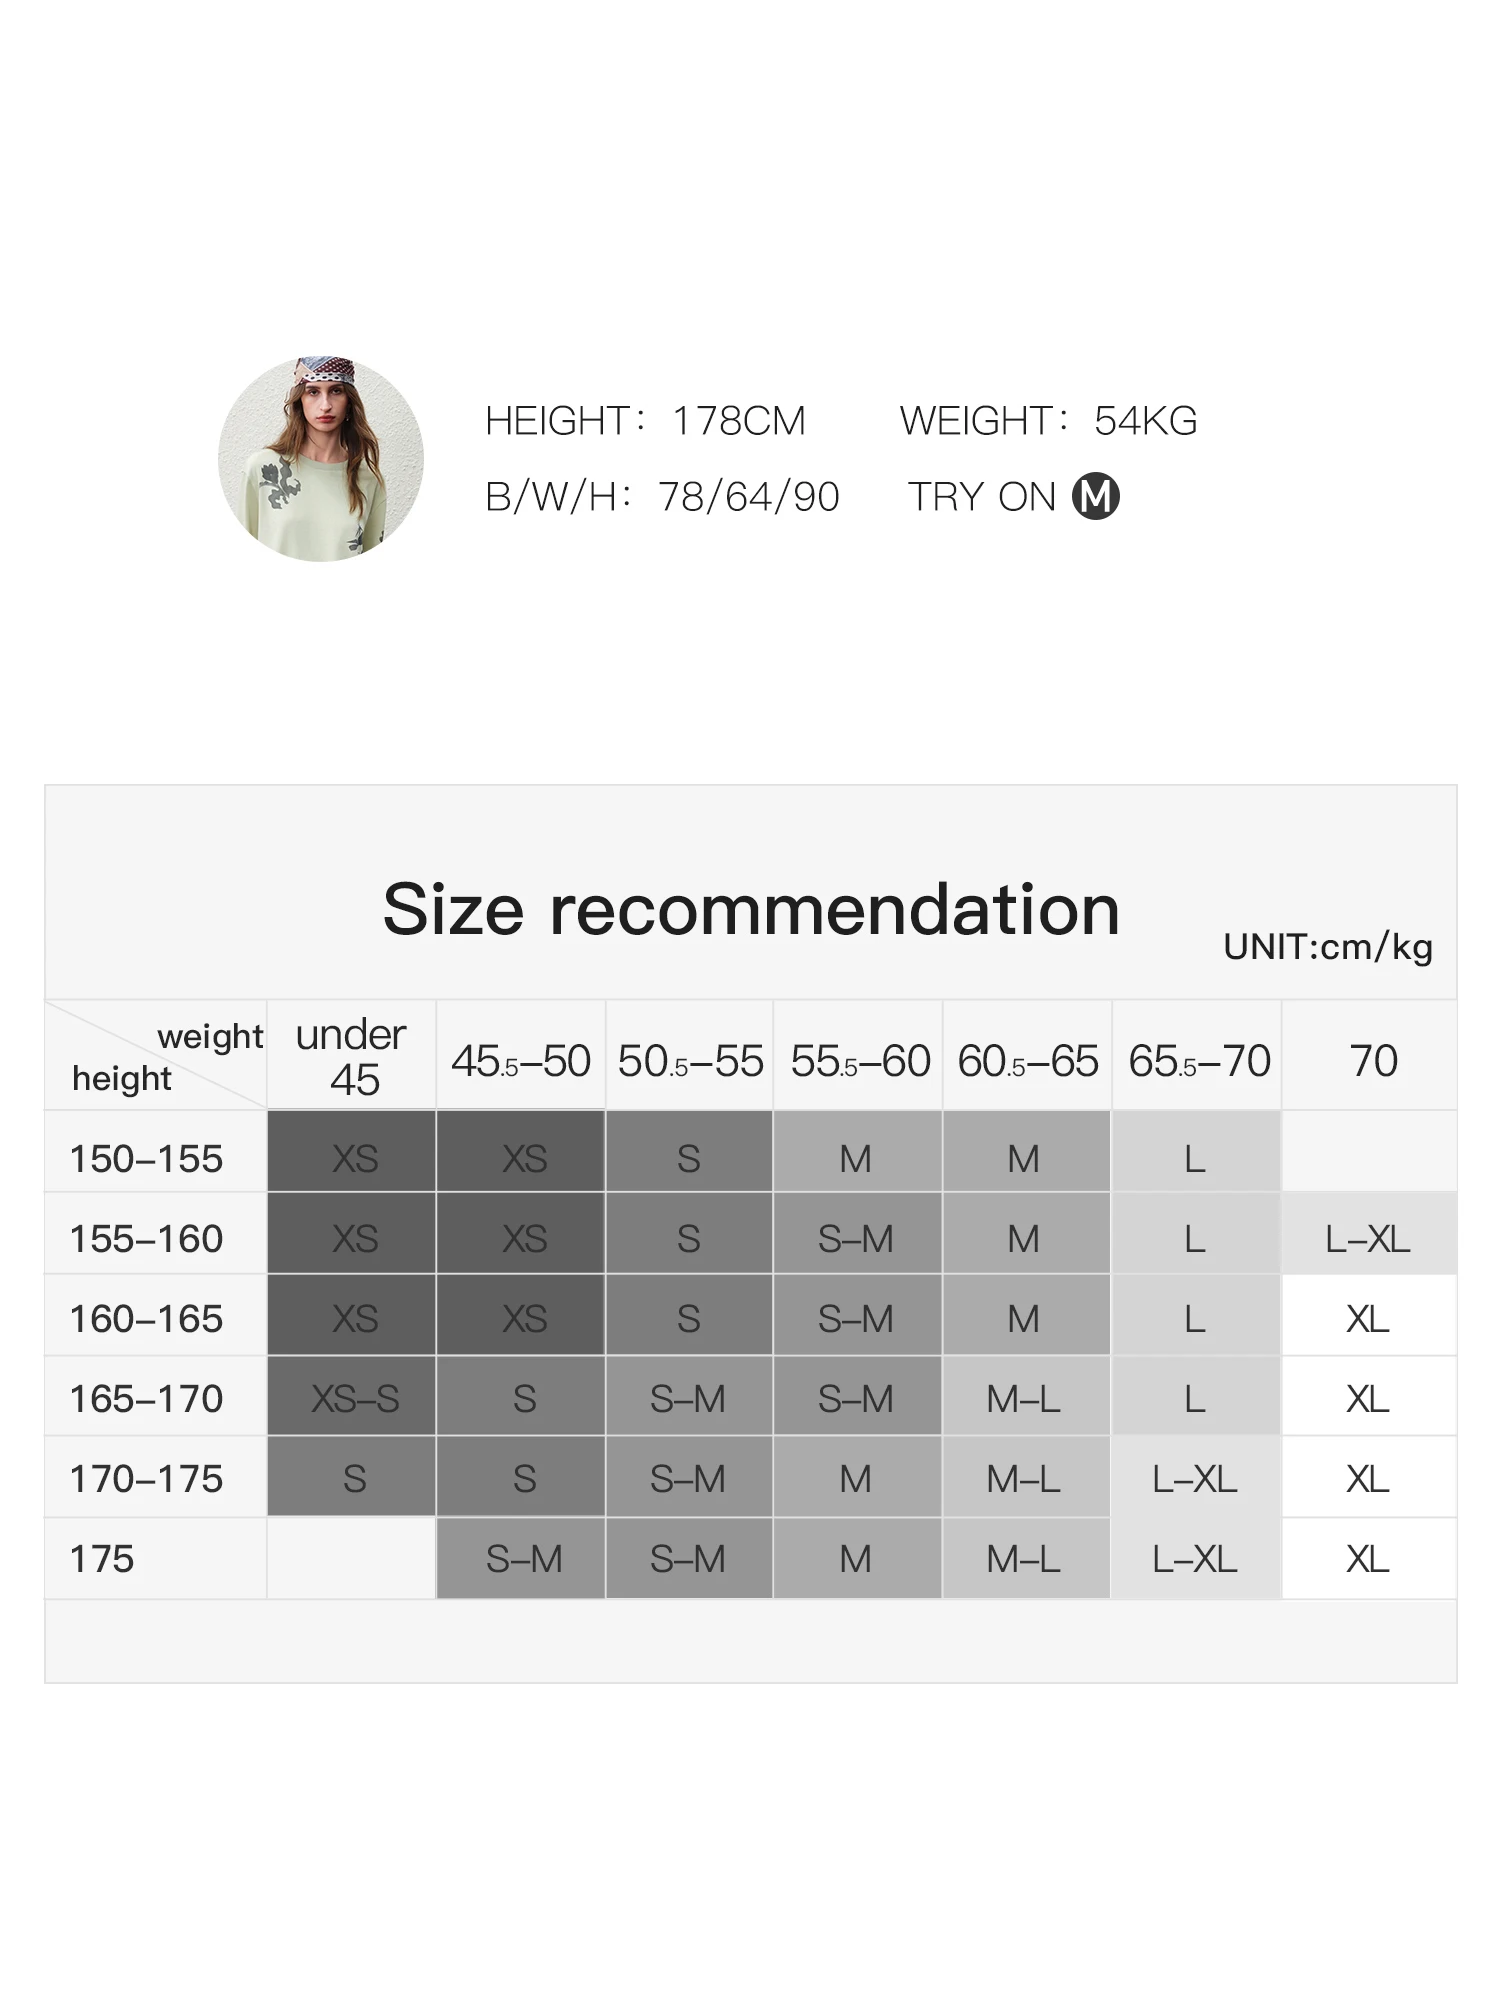This screenshot has height=2000, width=1500.
Task: Select the 60.5–65 weight column header
Action: click(1027, 1061)
